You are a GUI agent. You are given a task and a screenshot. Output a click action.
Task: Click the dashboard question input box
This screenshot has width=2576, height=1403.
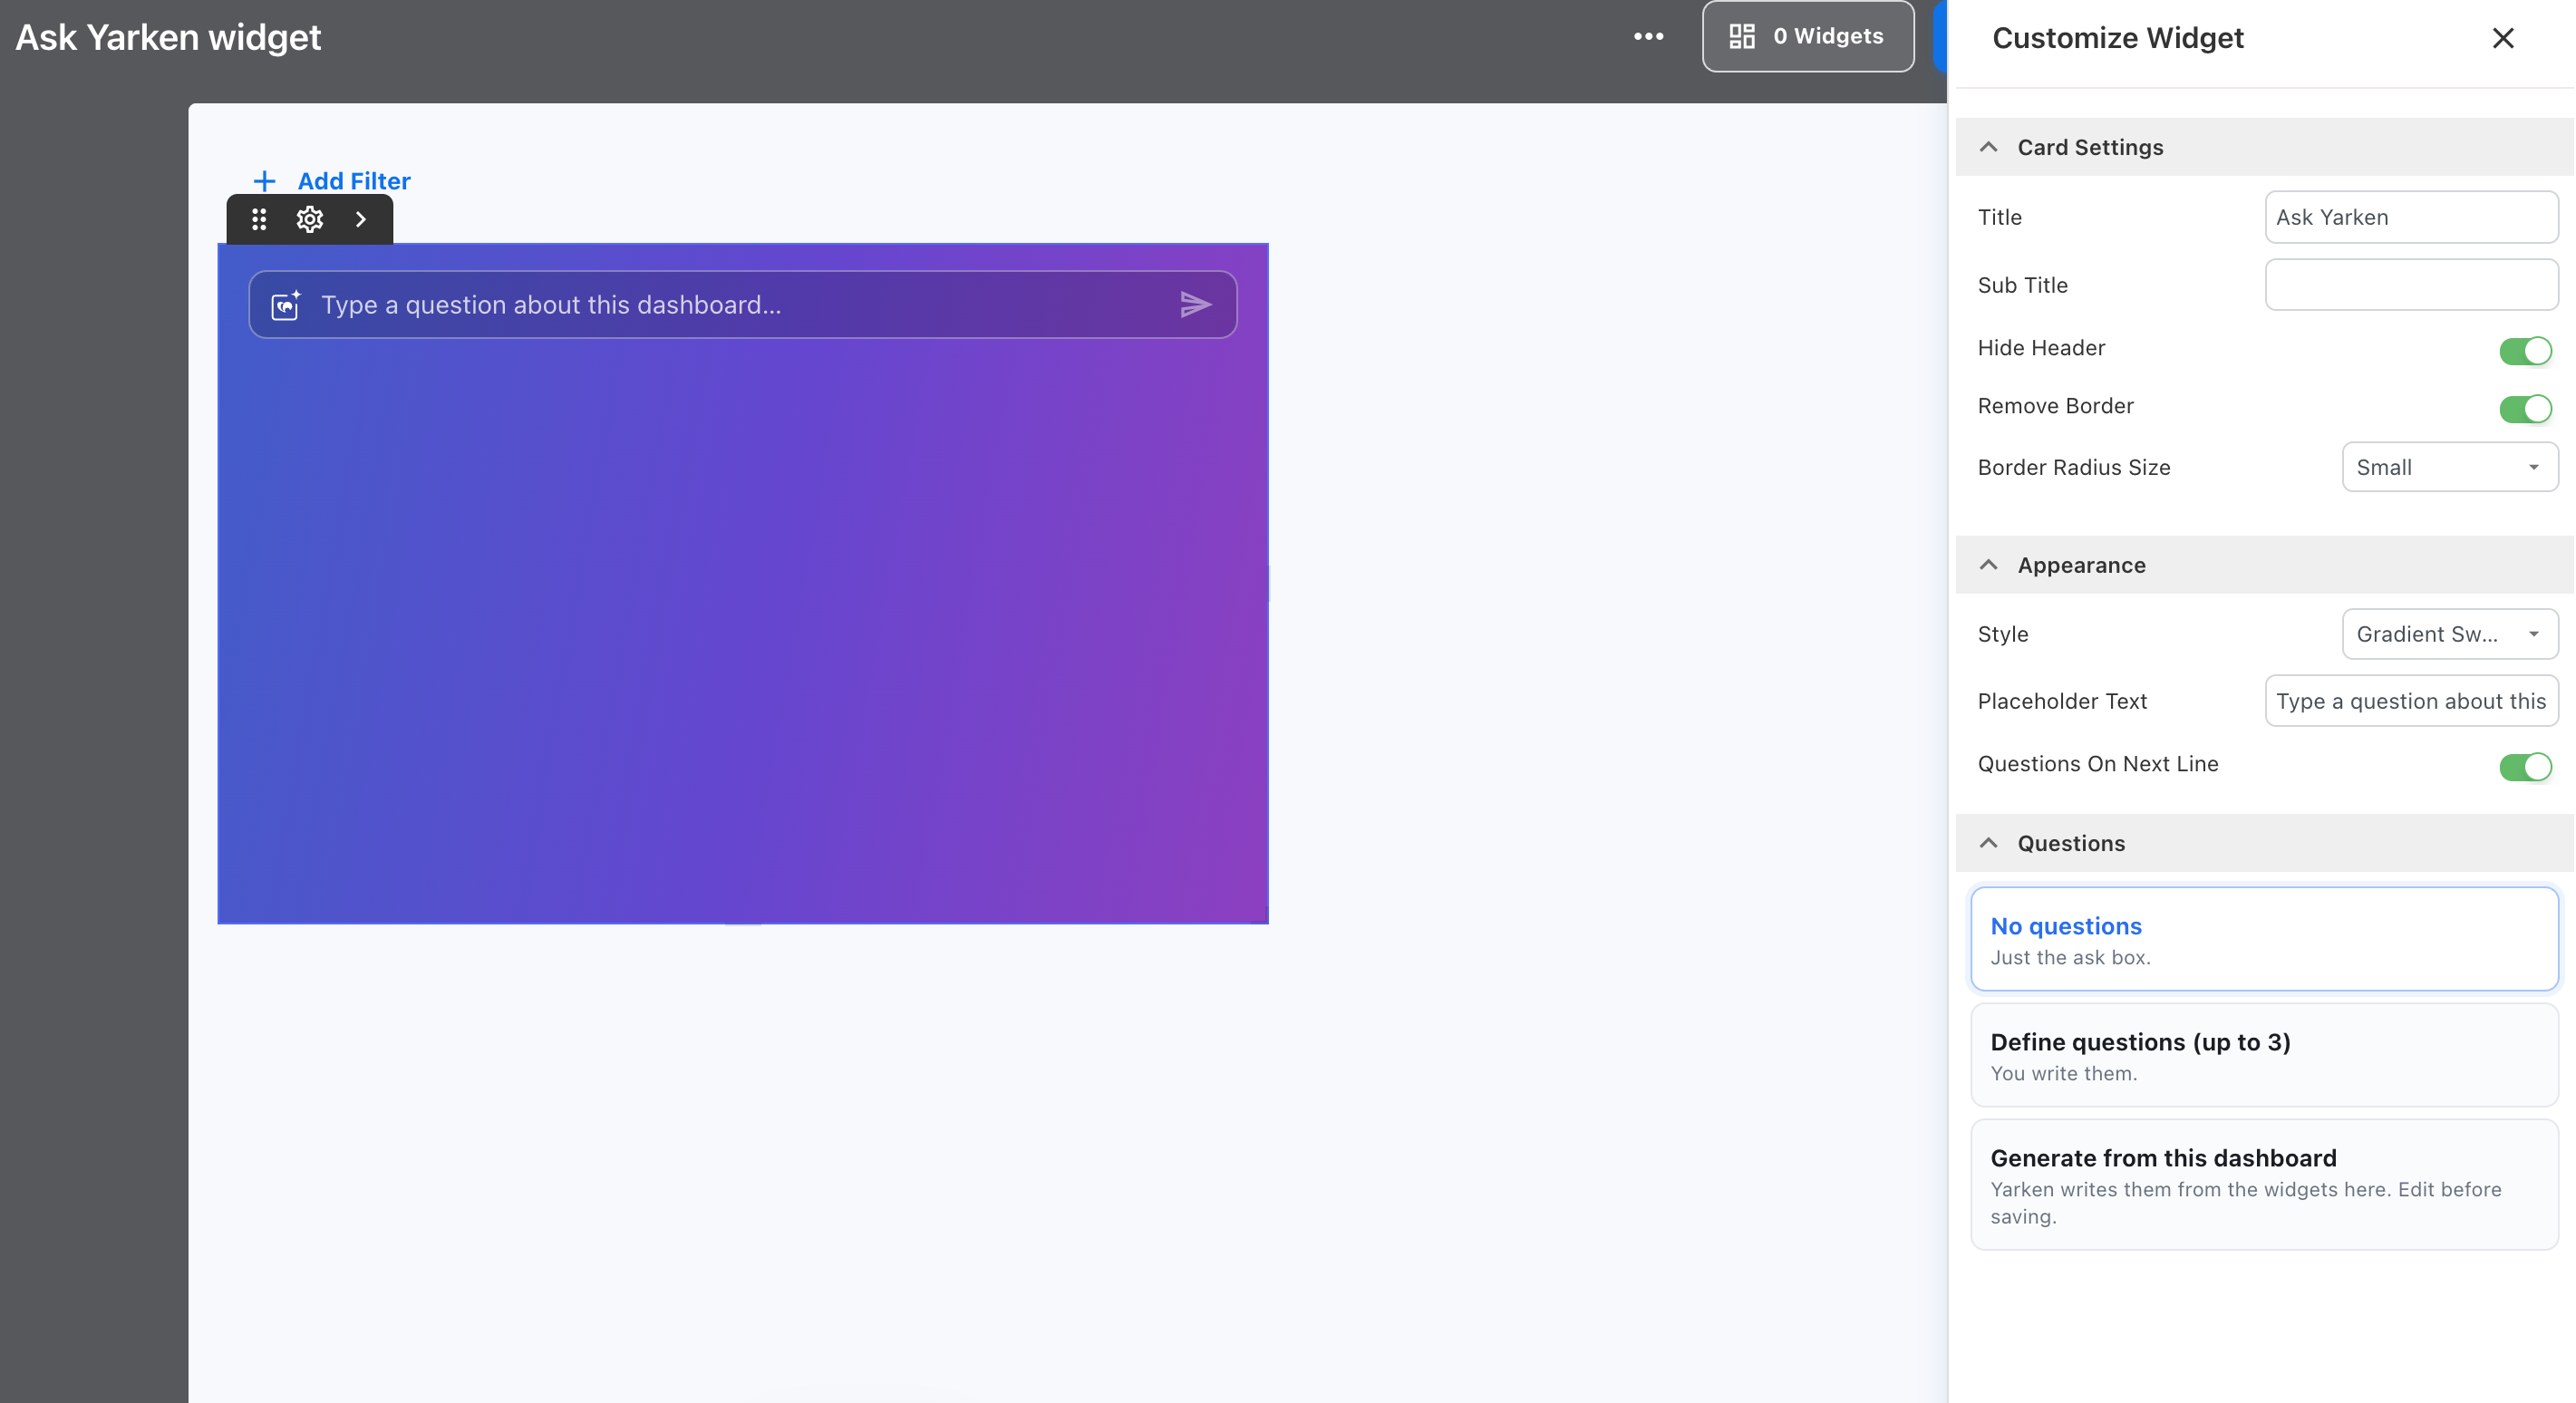click(743, 304)
